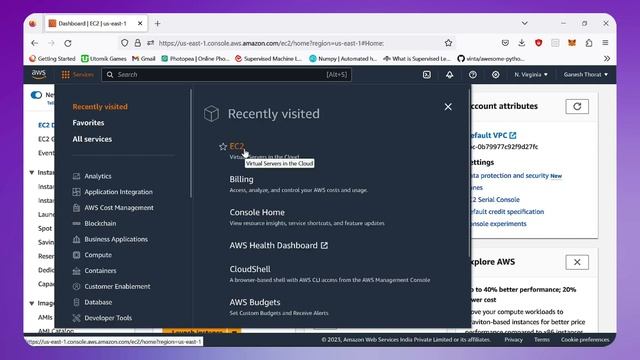Screen dimensions: 640x360
Task: Toggle the new EC2 experience switch
Action: [x=36, y=95]
